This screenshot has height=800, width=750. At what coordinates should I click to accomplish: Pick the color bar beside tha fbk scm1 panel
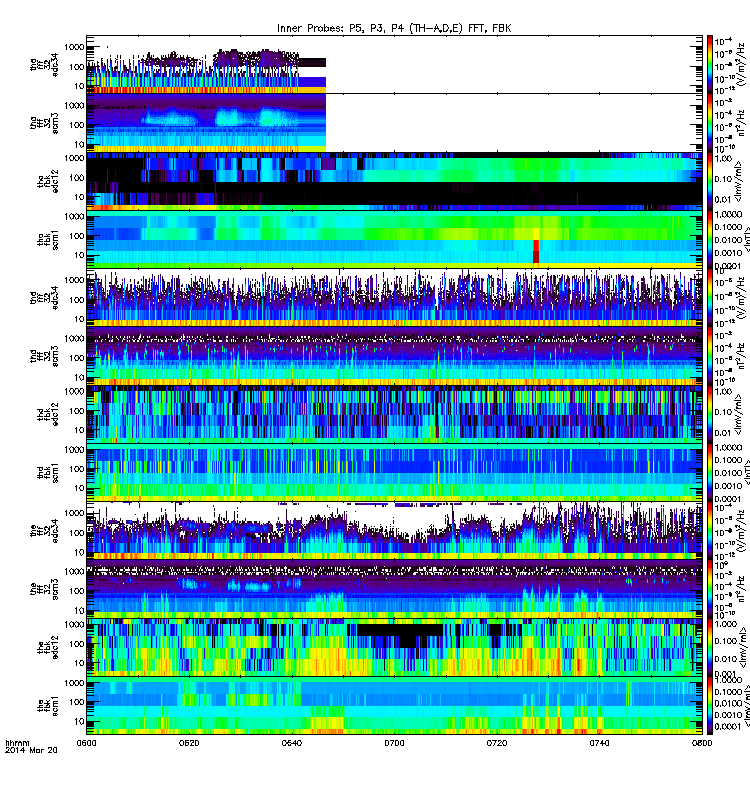click(710, 240)
